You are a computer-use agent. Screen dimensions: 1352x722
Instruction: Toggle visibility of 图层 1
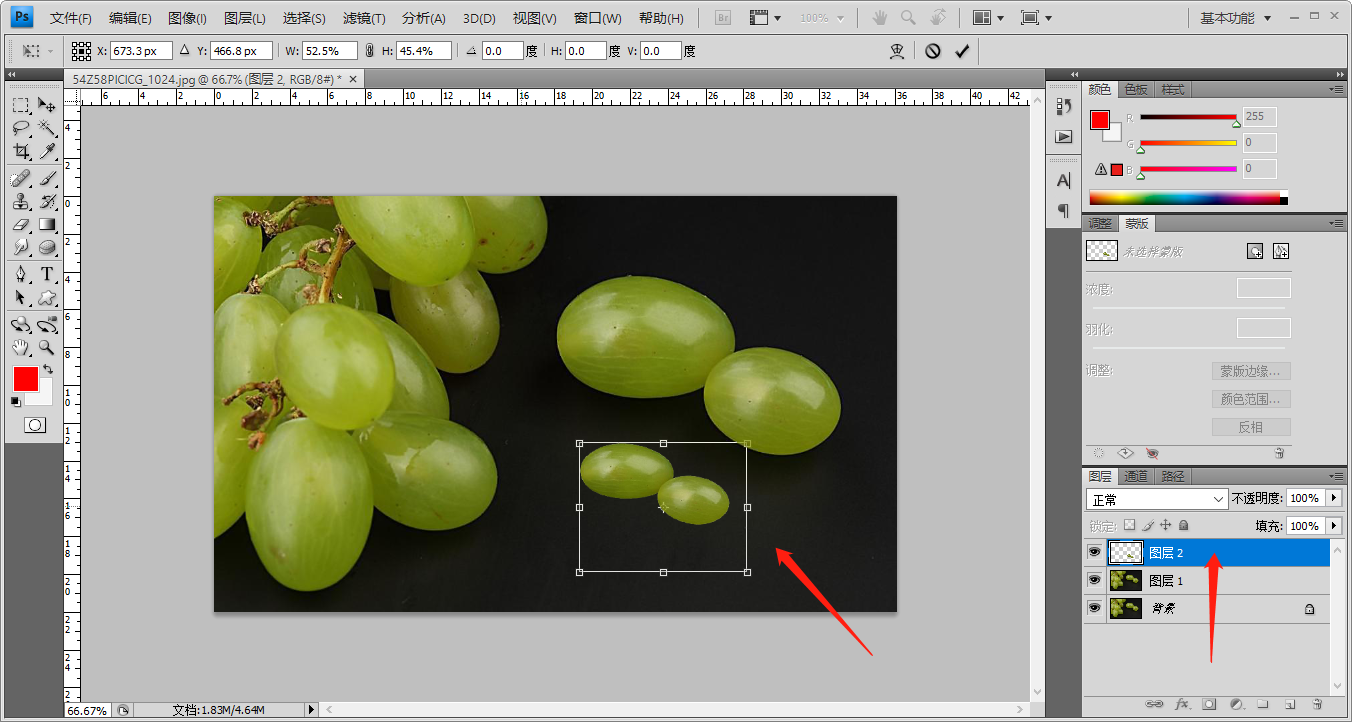point(1095,580)
